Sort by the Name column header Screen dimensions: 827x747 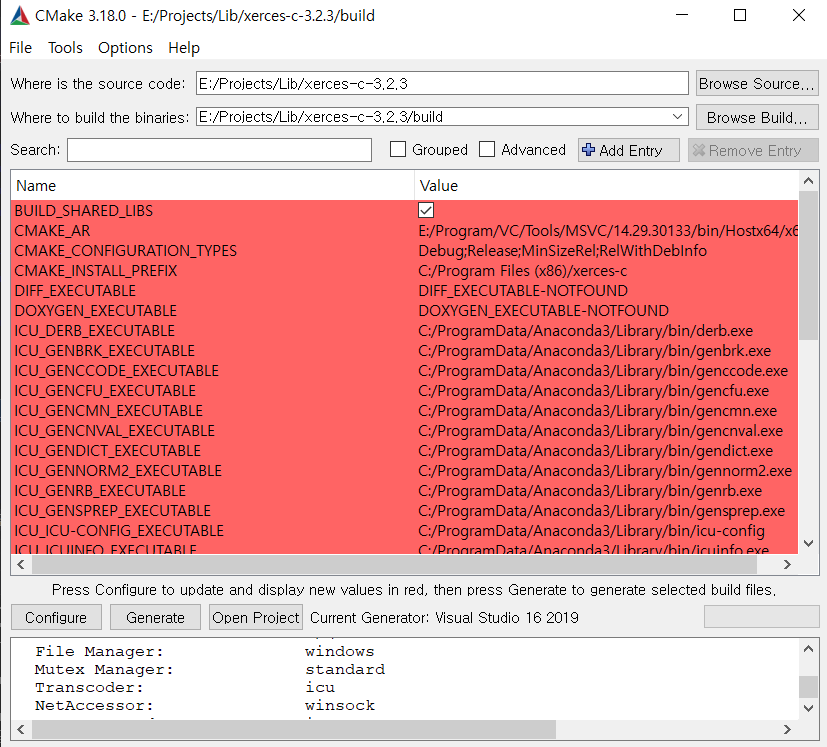coord(212,186)
